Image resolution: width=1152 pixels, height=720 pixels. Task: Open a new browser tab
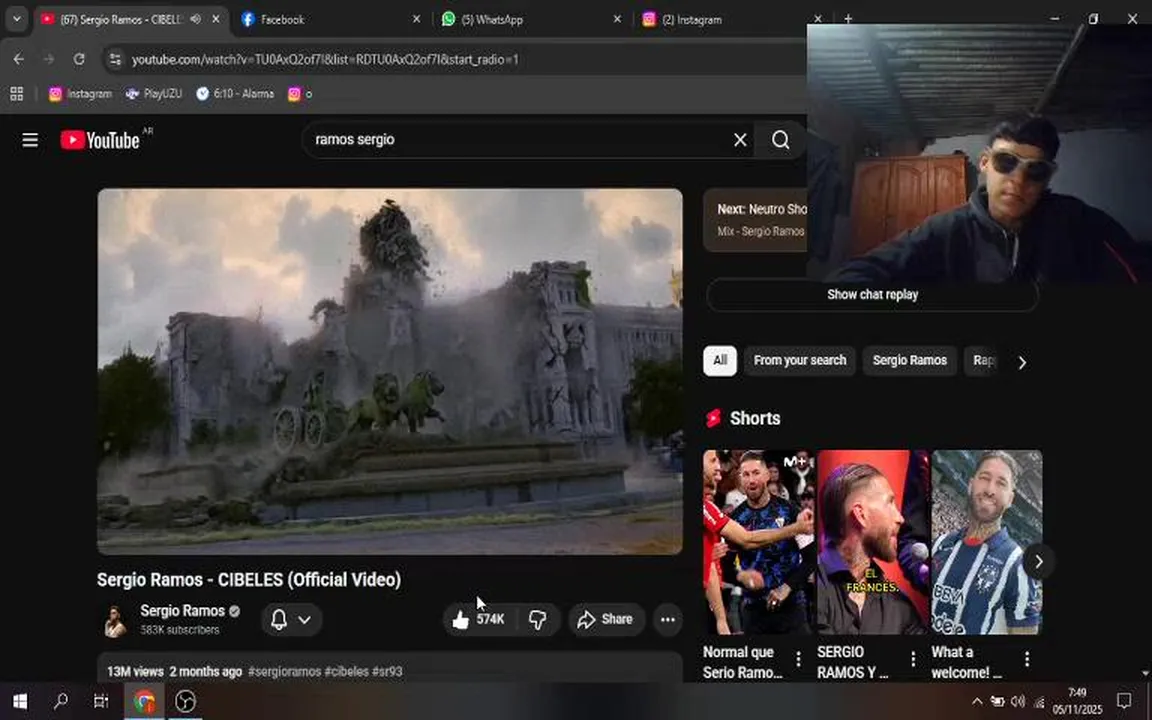(x=848, y=19)
